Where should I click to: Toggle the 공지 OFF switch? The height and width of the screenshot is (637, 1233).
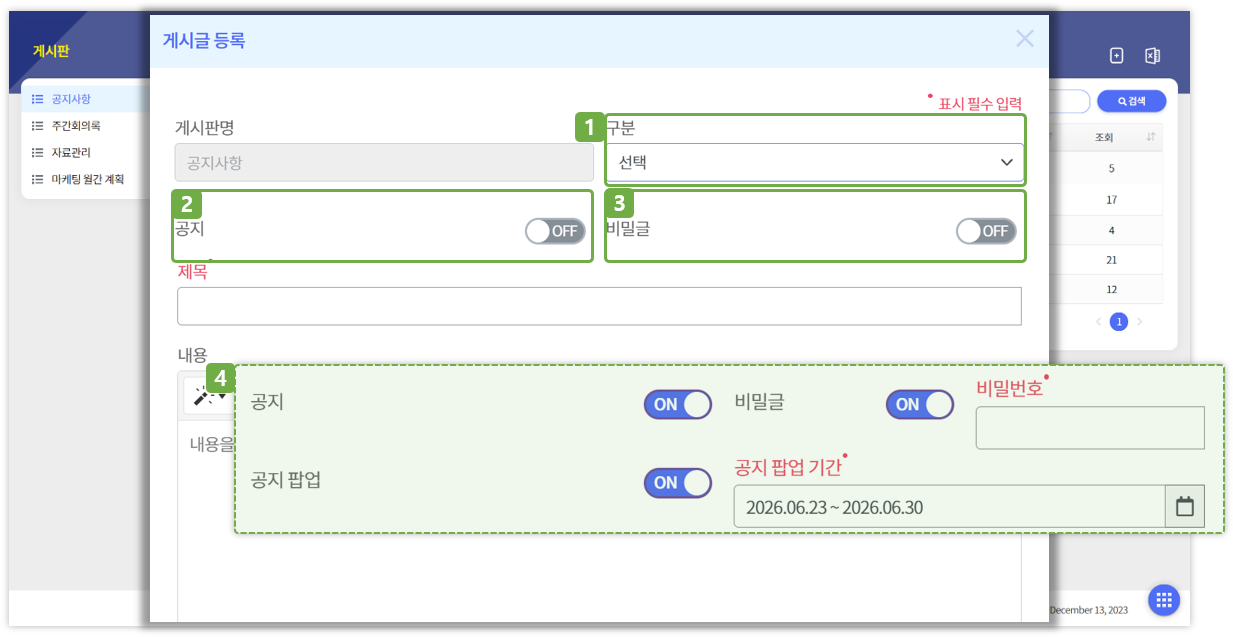coord(555,231)
